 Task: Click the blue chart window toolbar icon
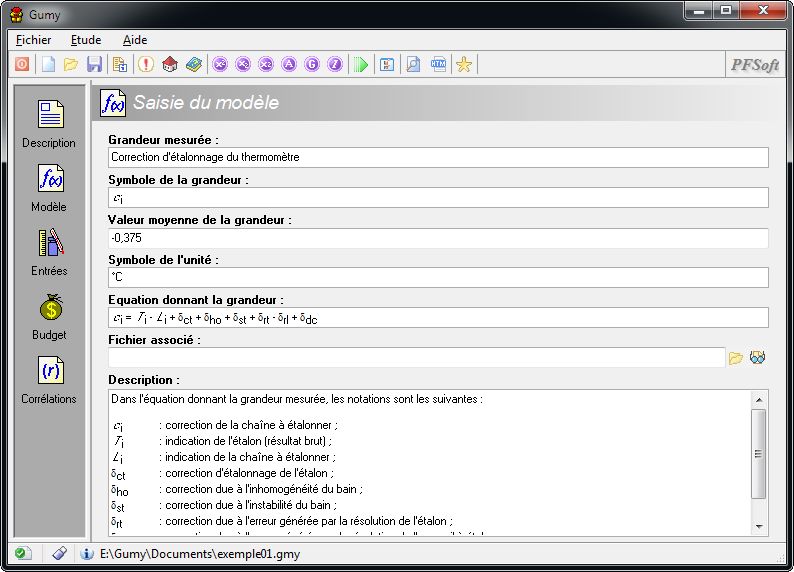(387, 64)
